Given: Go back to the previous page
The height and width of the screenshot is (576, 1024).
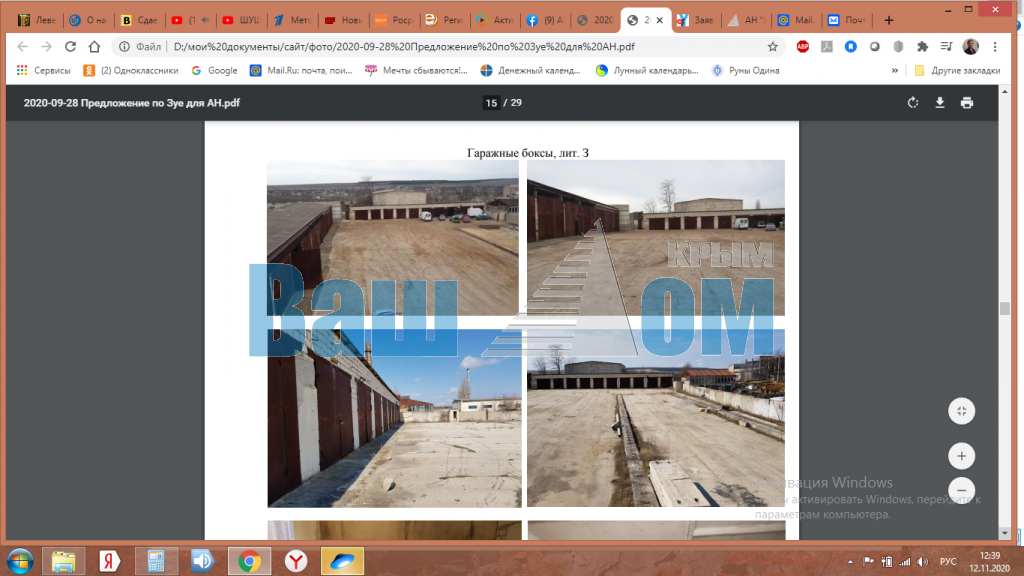Looking at the screenshot, I should tap(22, 46).
